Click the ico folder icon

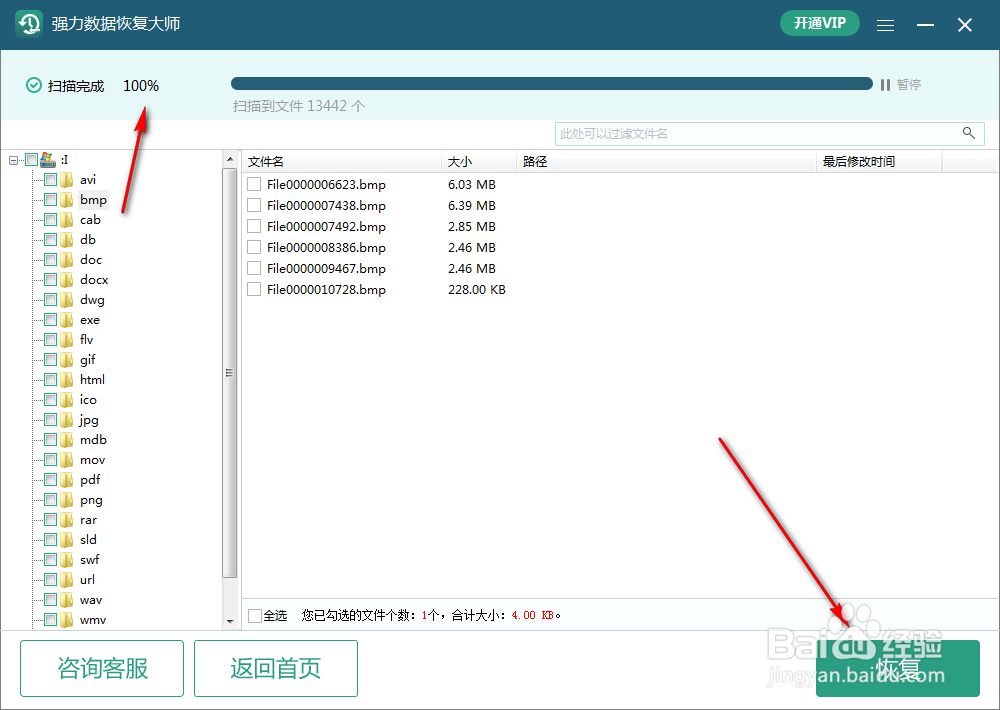pyautogui.click(x=67, y=400)
